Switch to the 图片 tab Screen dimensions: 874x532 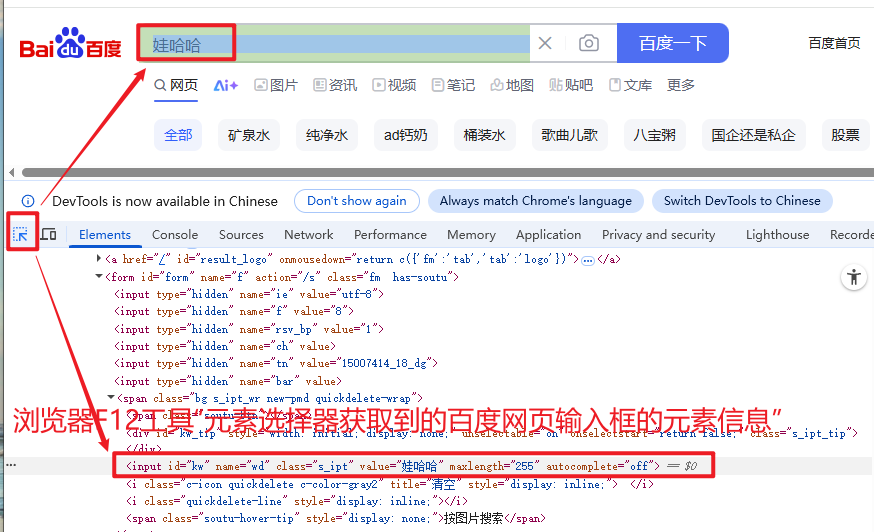point(276,85)
